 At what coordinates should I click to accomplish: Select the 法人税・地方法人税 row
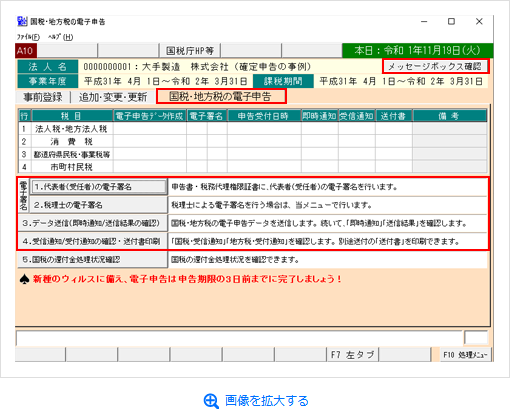point(253,129)
